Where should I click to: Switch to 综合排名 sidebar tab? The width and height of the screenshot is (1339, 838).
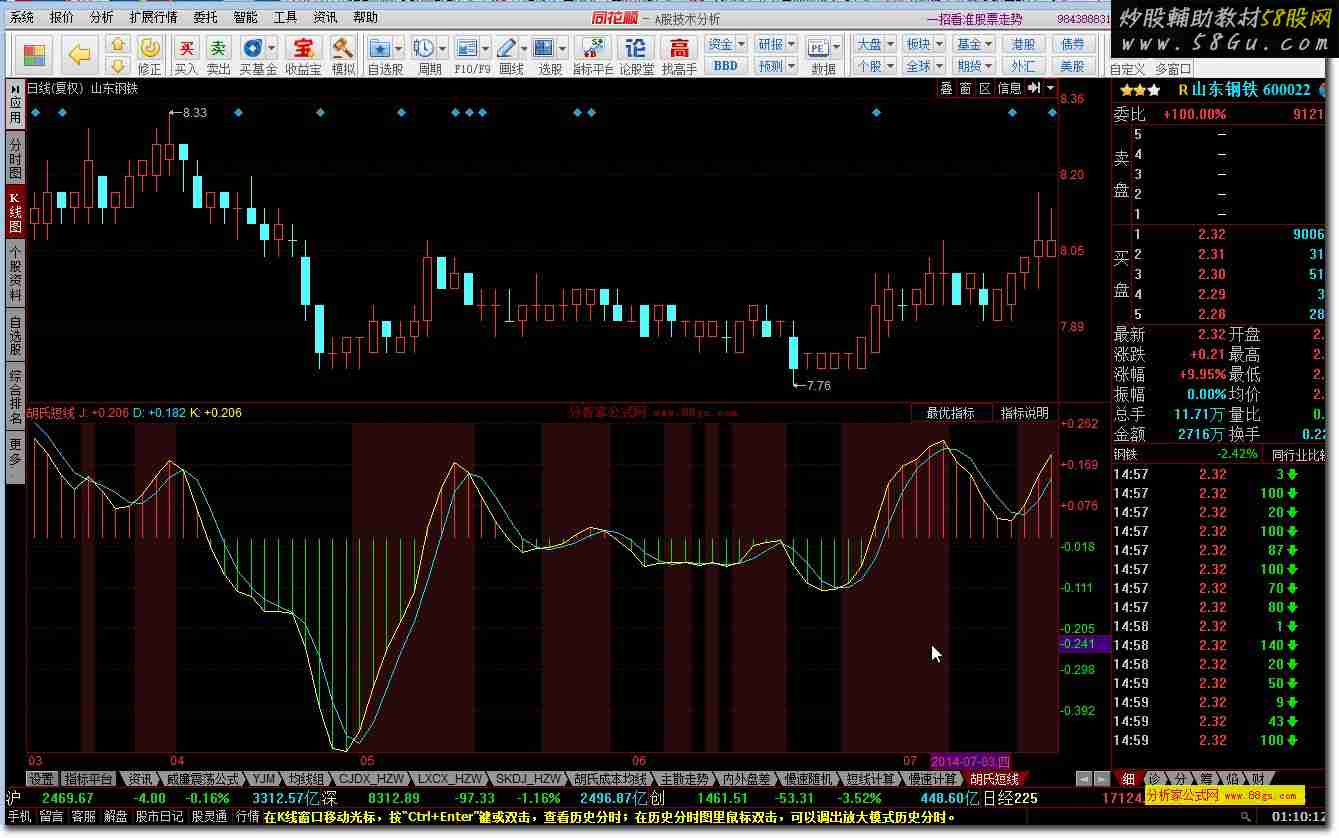15,395
